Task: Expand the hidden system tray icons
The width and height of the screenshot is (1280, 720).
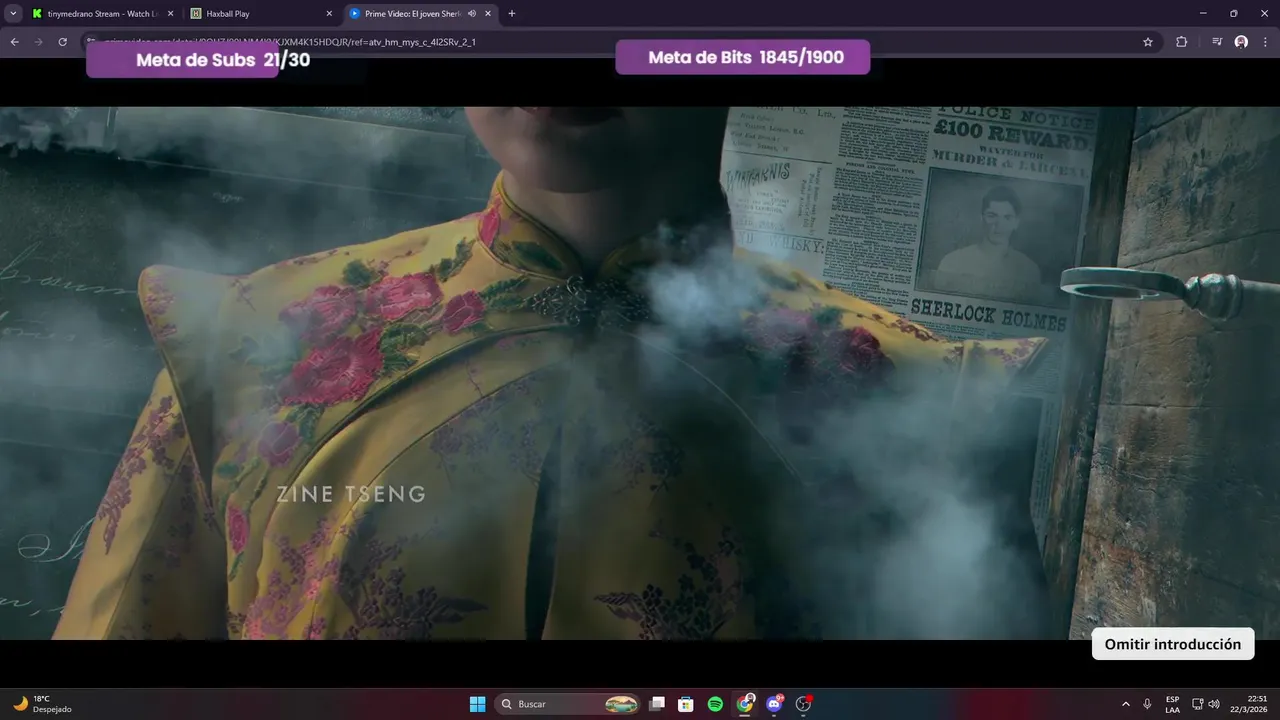Action: click(x=1126, y=704)
